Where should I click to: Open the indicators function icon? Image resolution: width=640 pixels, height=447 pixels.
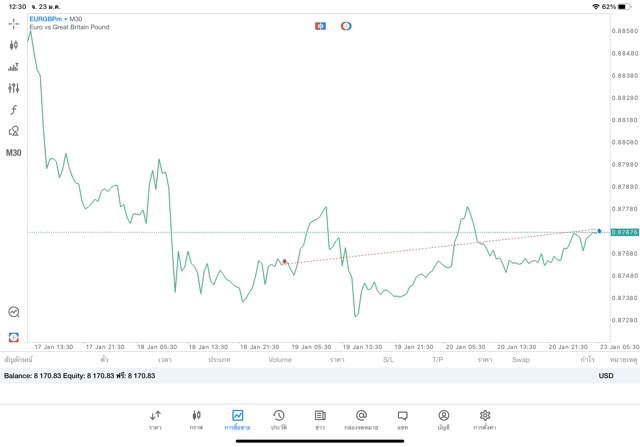[13, 109]
